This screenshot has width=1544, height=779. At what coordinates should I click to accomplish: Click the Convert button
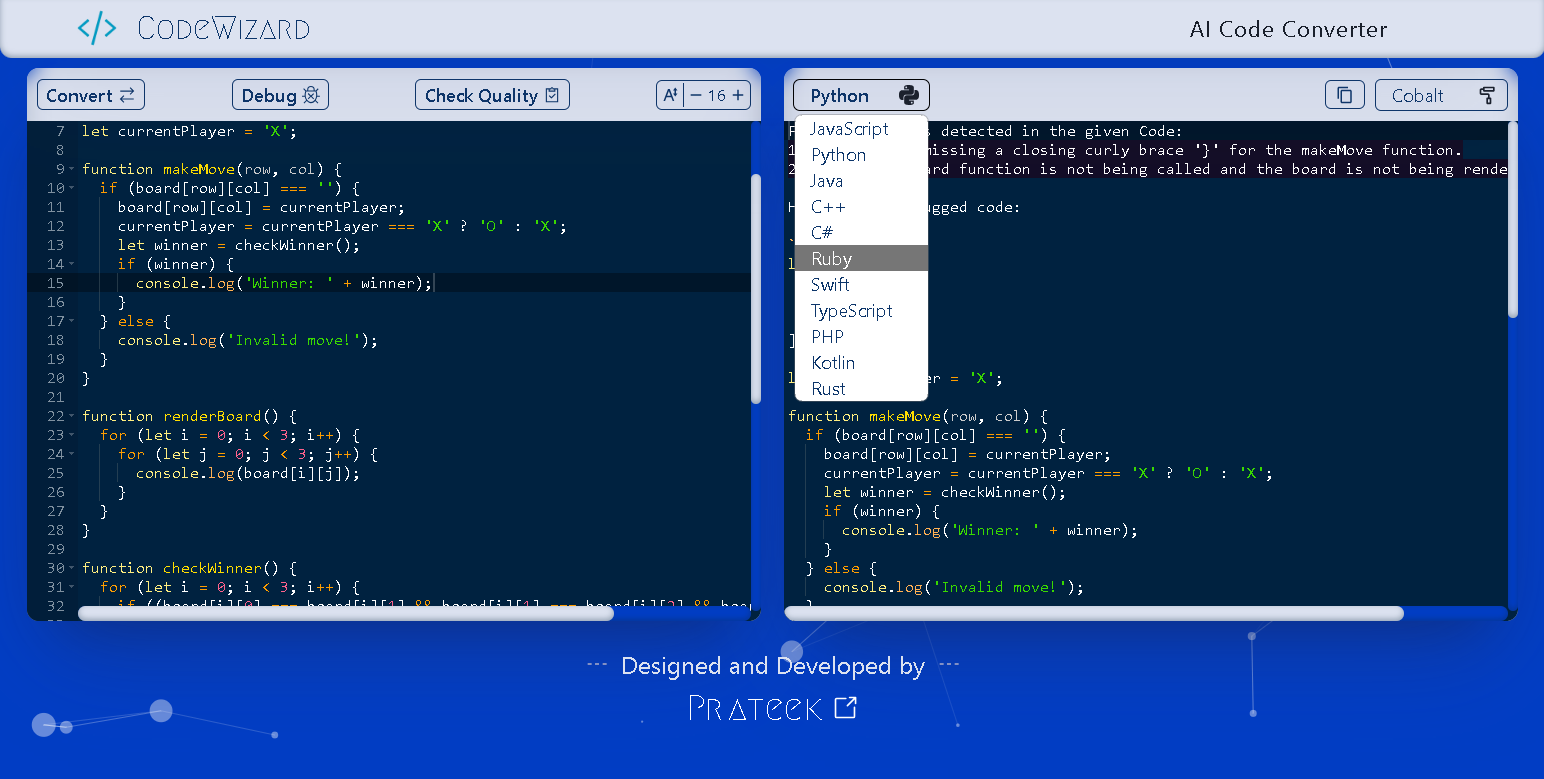pyautogui.click(x=91, y=95)
